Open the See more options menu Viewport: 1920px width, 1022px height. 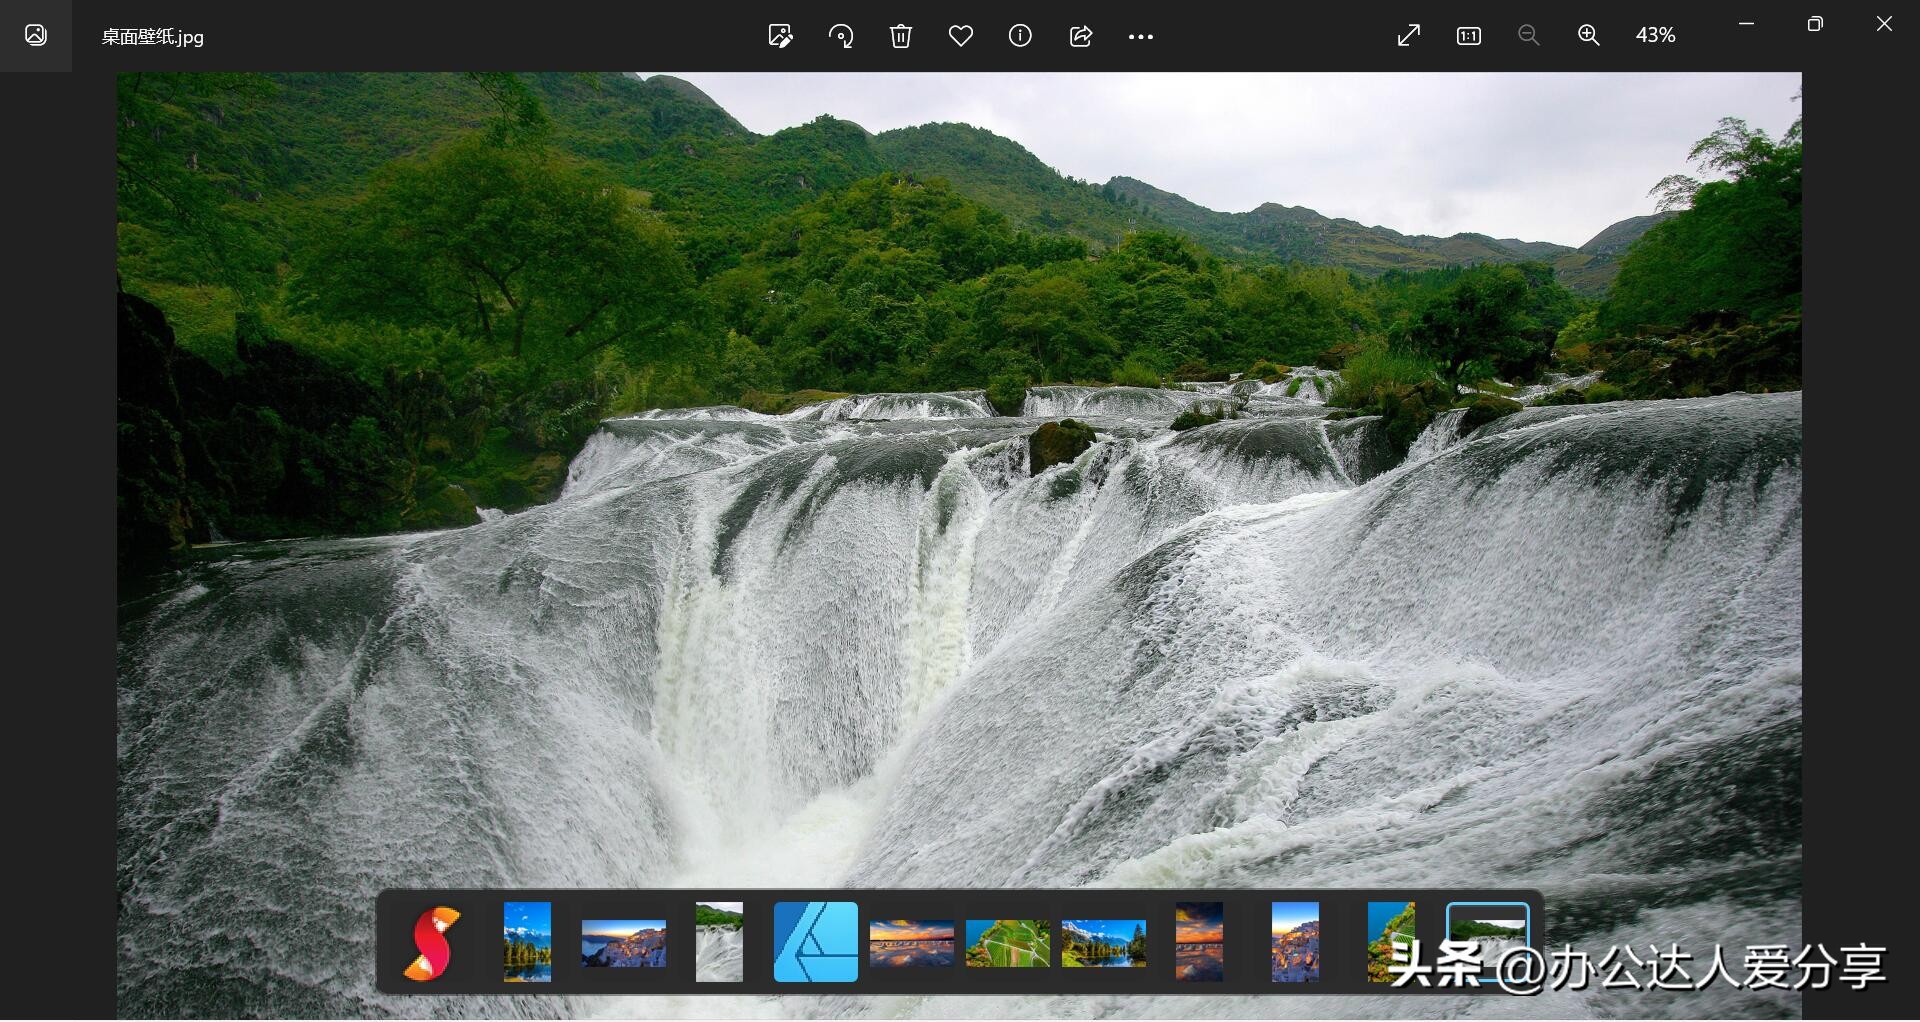1140,36
